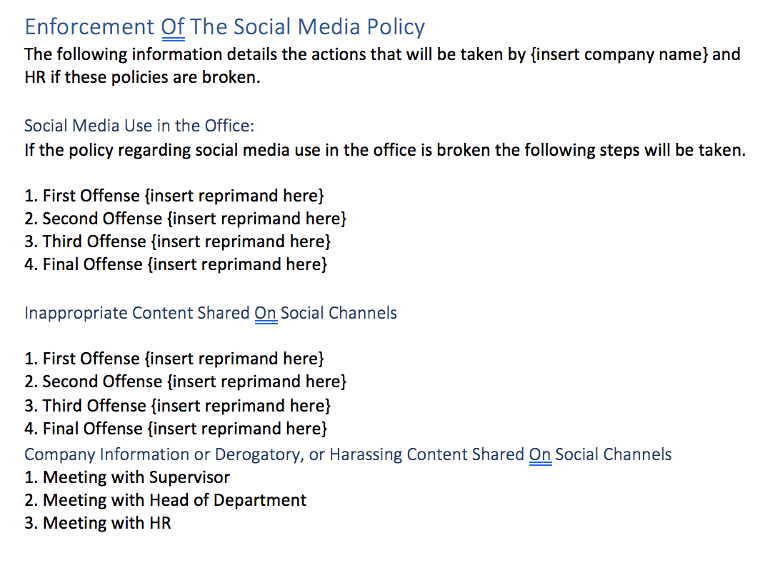The width and height of the screenshot is (770, 573).
Task: Click the "Social Media Use in the Office:" subheading
Action: 139,126
